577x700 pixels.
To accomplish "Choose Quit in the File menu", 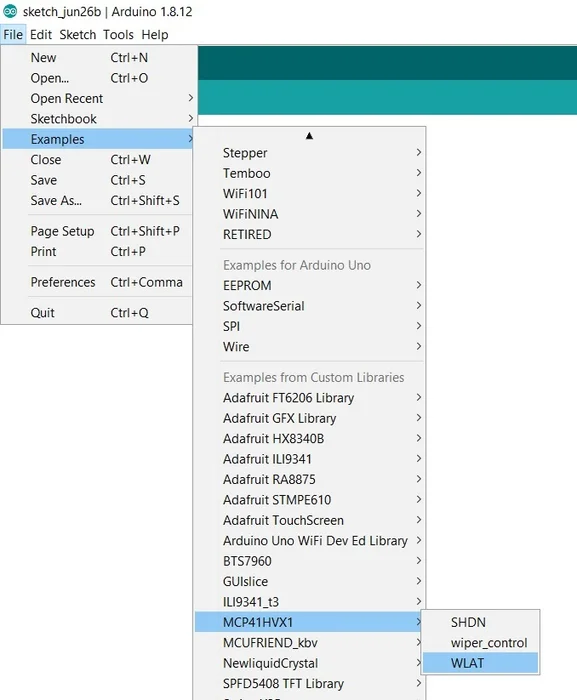I will (99, 312).
